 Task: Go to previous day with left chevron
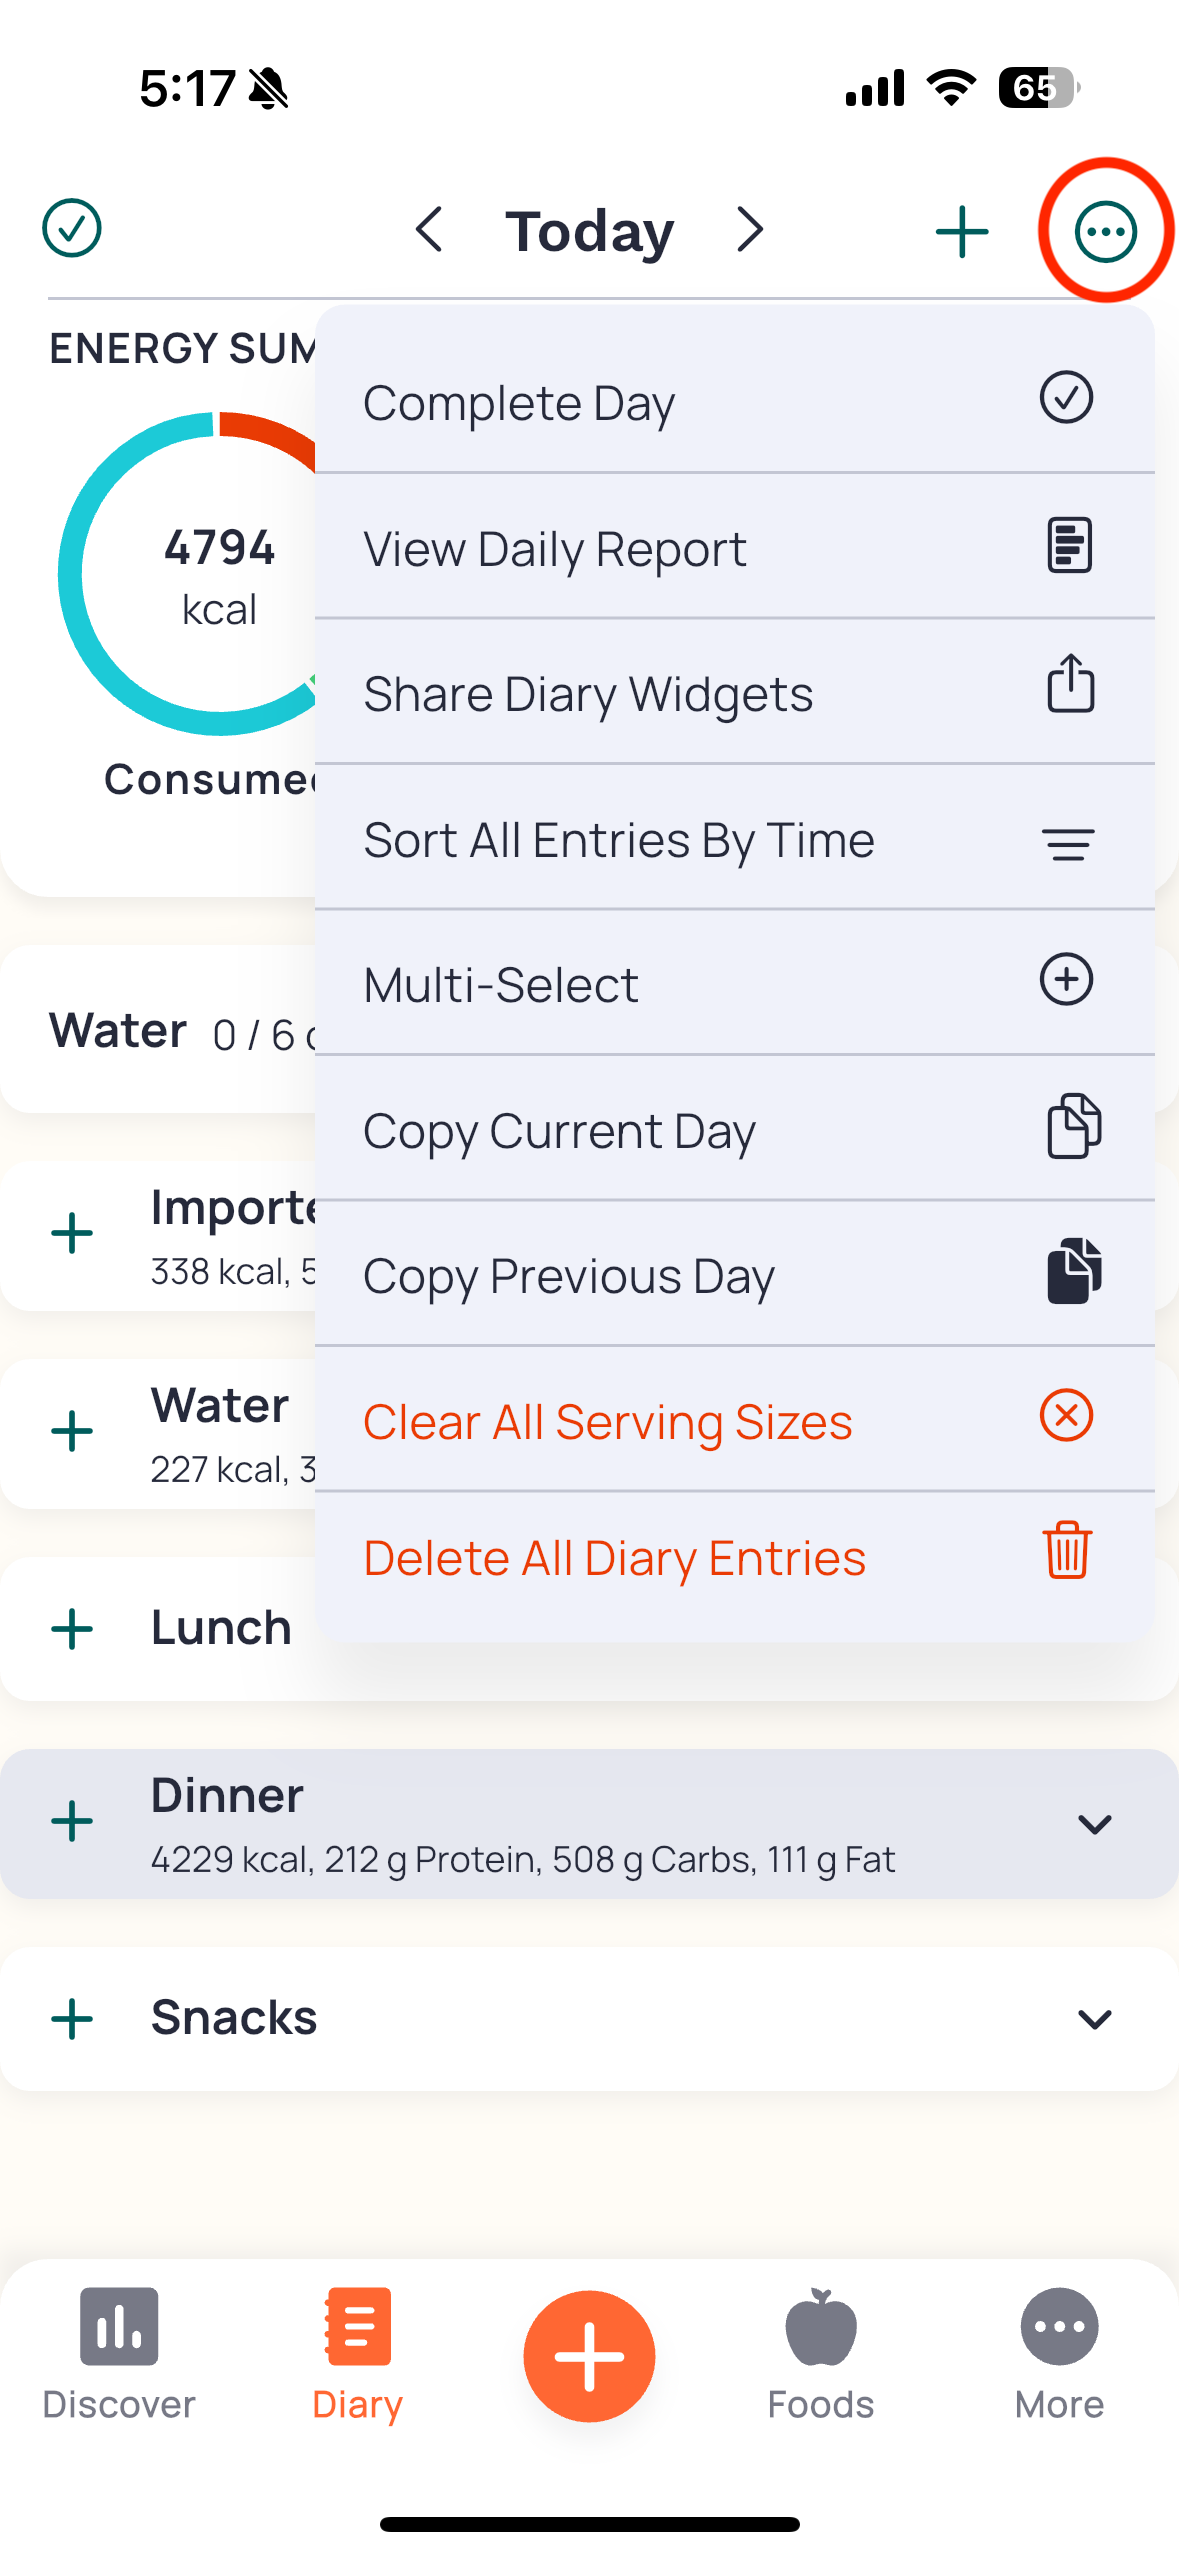coord(429,230)
